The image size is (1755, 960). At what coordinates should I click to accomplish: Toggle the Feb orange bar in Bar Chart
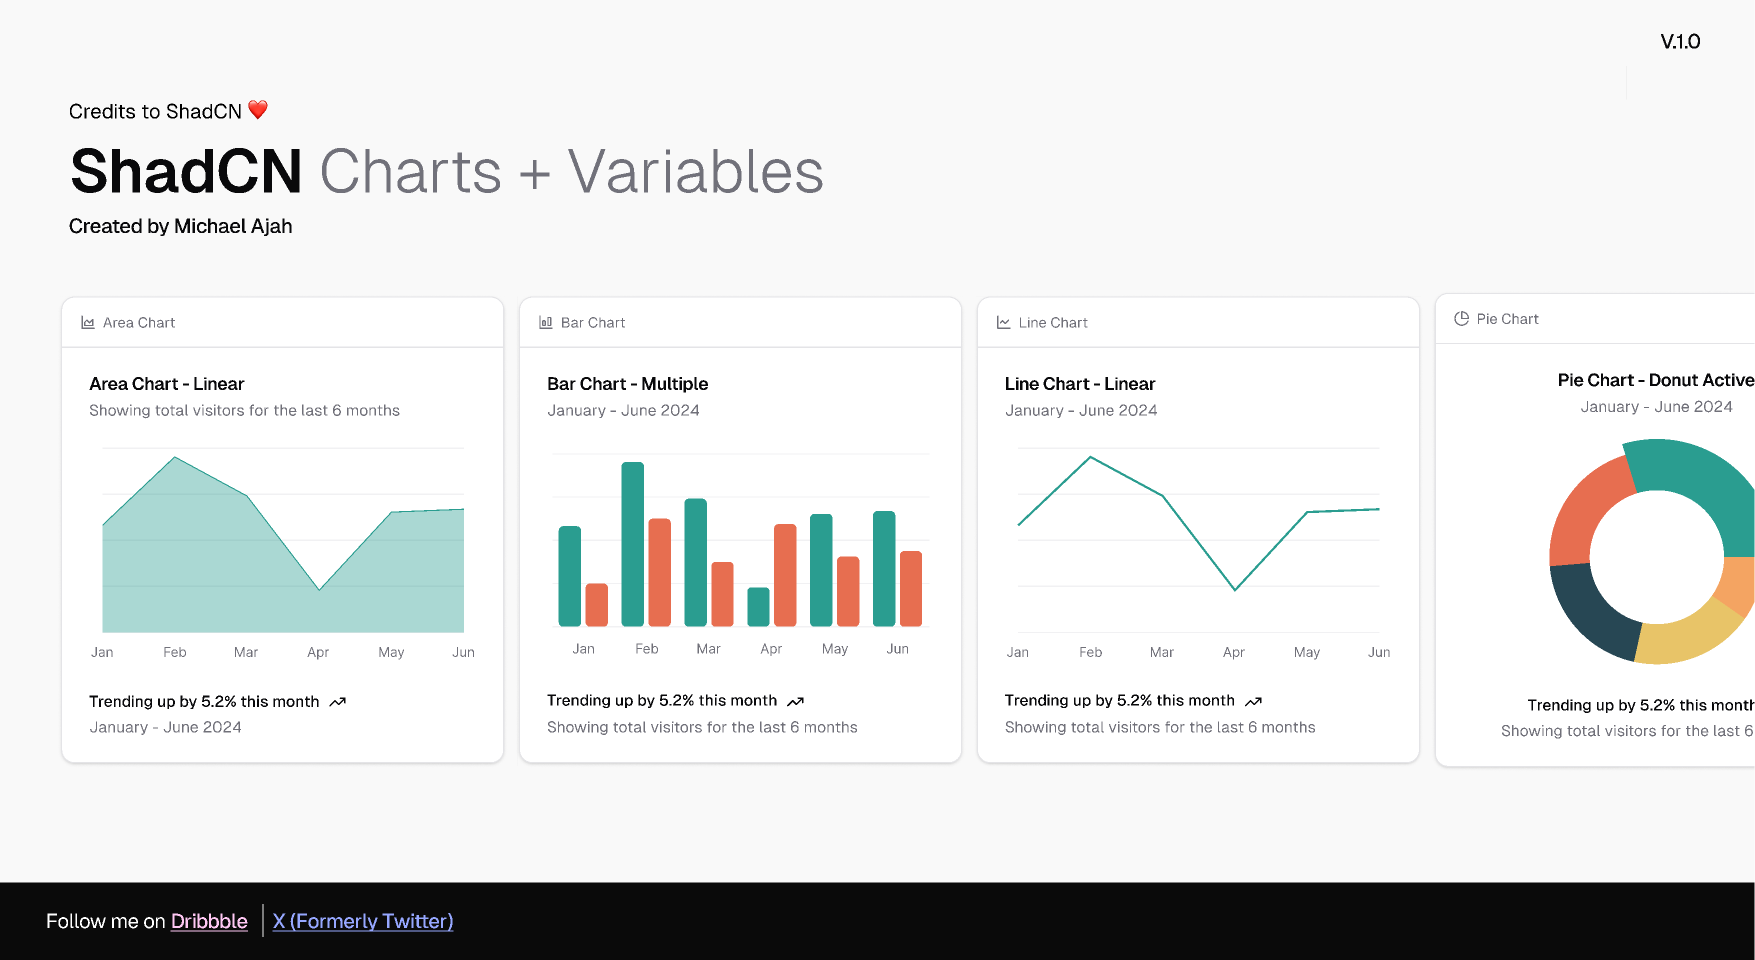pyautogui.click(x=660, y=575)
